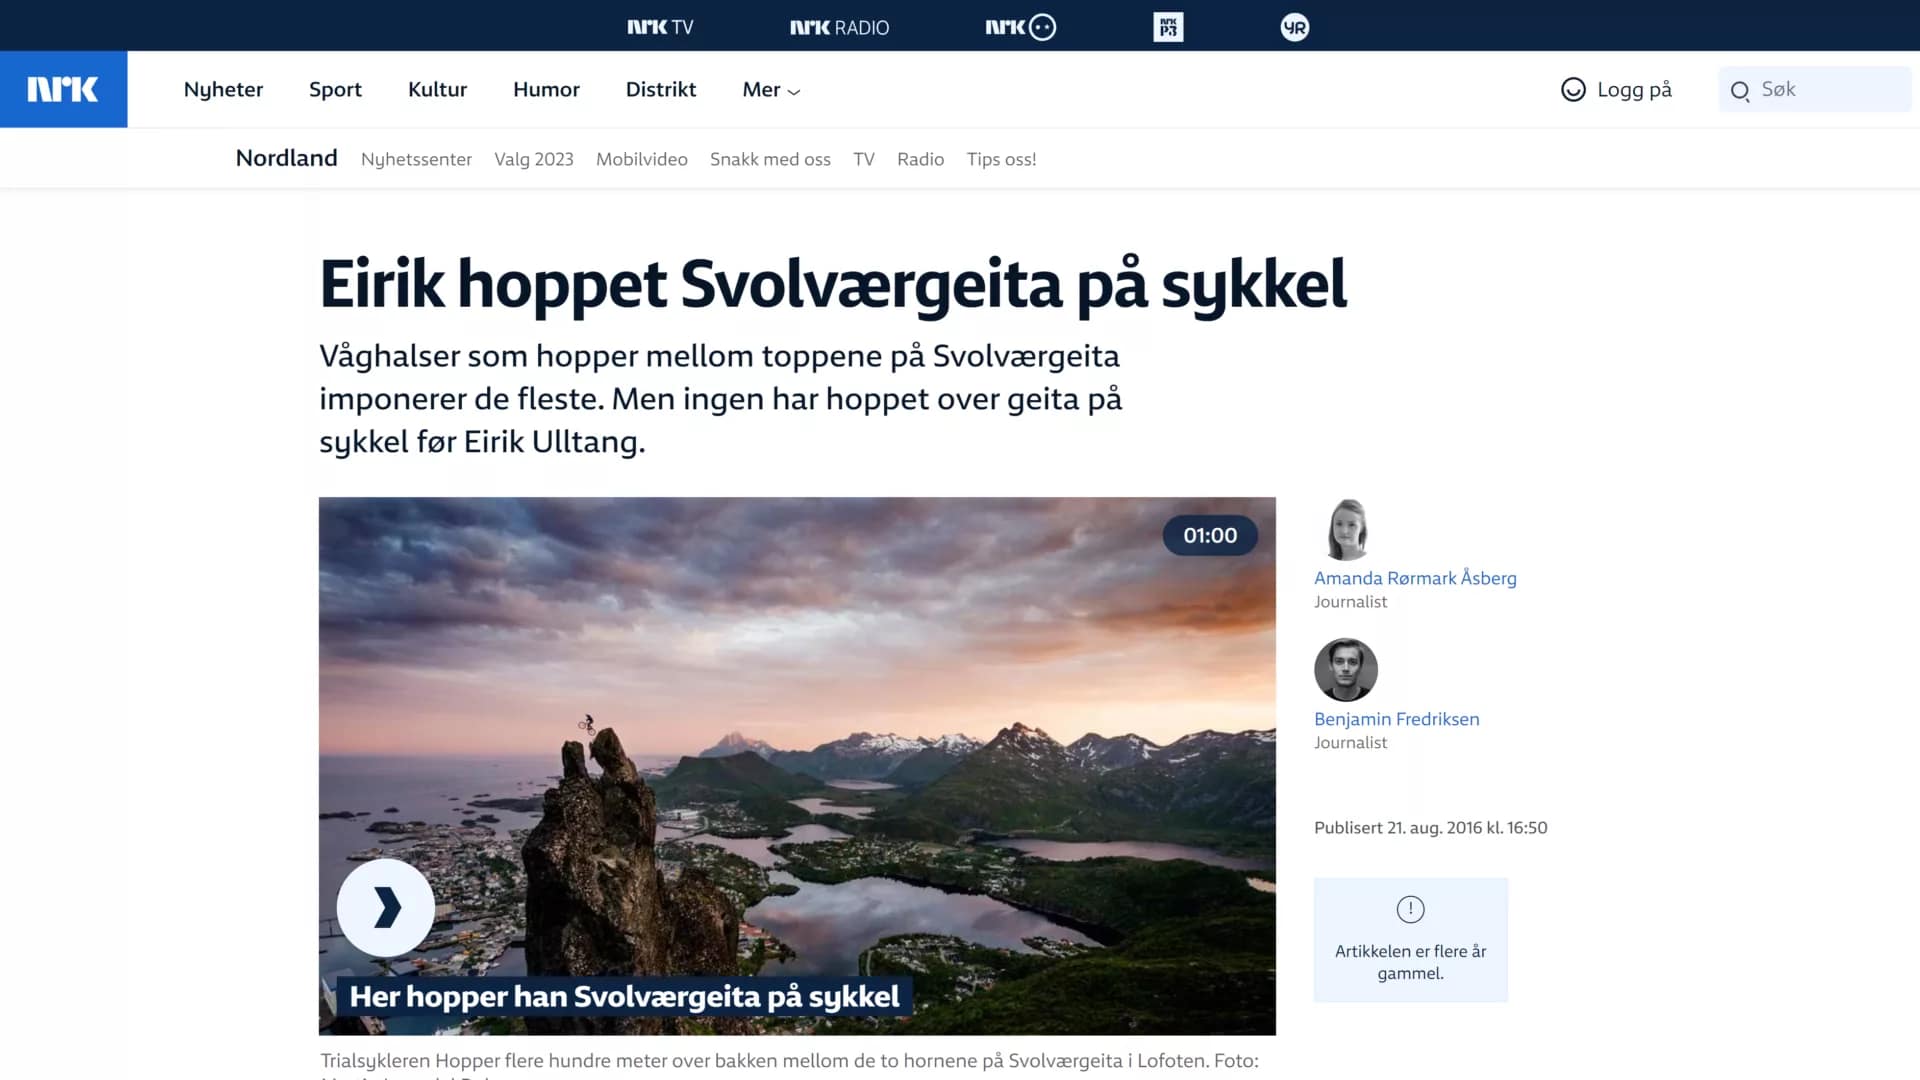This screenshot has width=1920, height=1080.
Task: Open the Nordland district heading link
Action: tap(286, 158)
